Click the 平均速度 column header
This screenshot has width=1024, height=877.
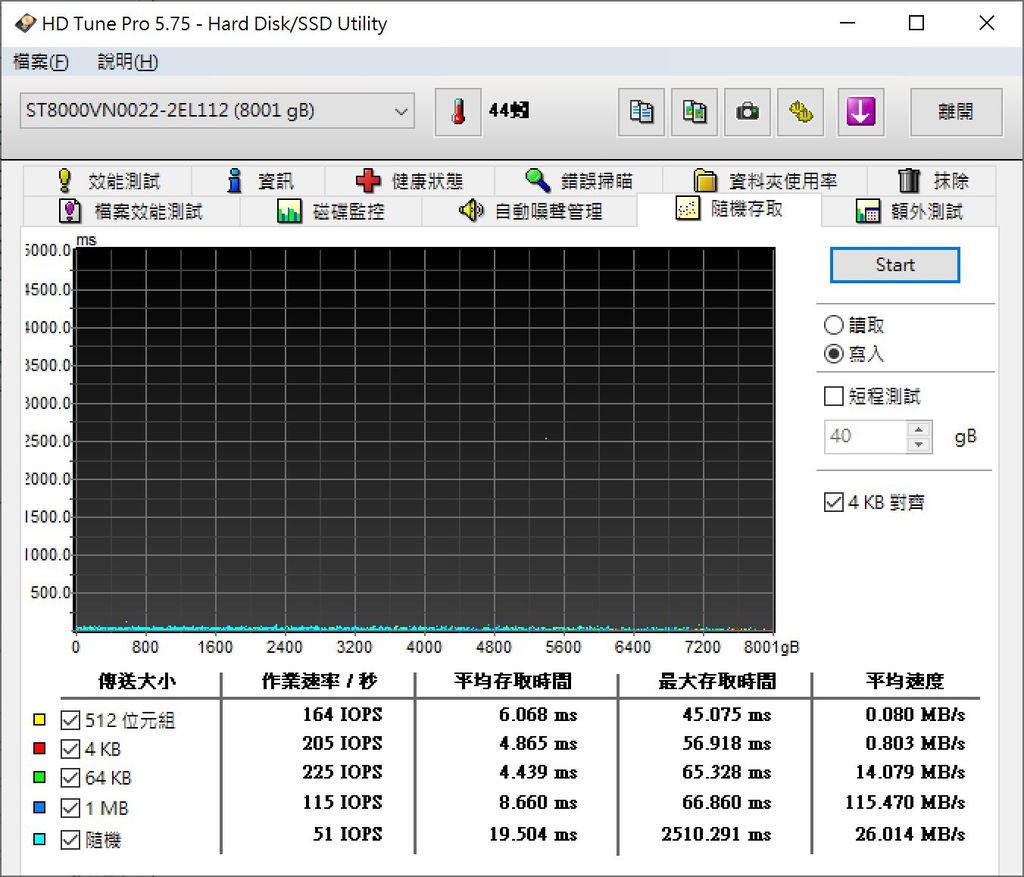click(x=905, y=681)
